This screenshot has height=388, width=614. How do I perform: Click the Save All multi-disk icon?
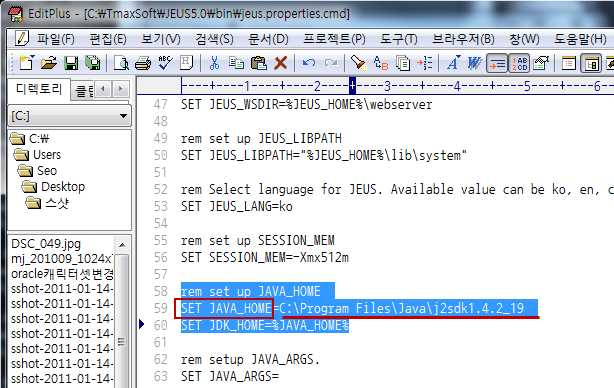coord(93,63)
